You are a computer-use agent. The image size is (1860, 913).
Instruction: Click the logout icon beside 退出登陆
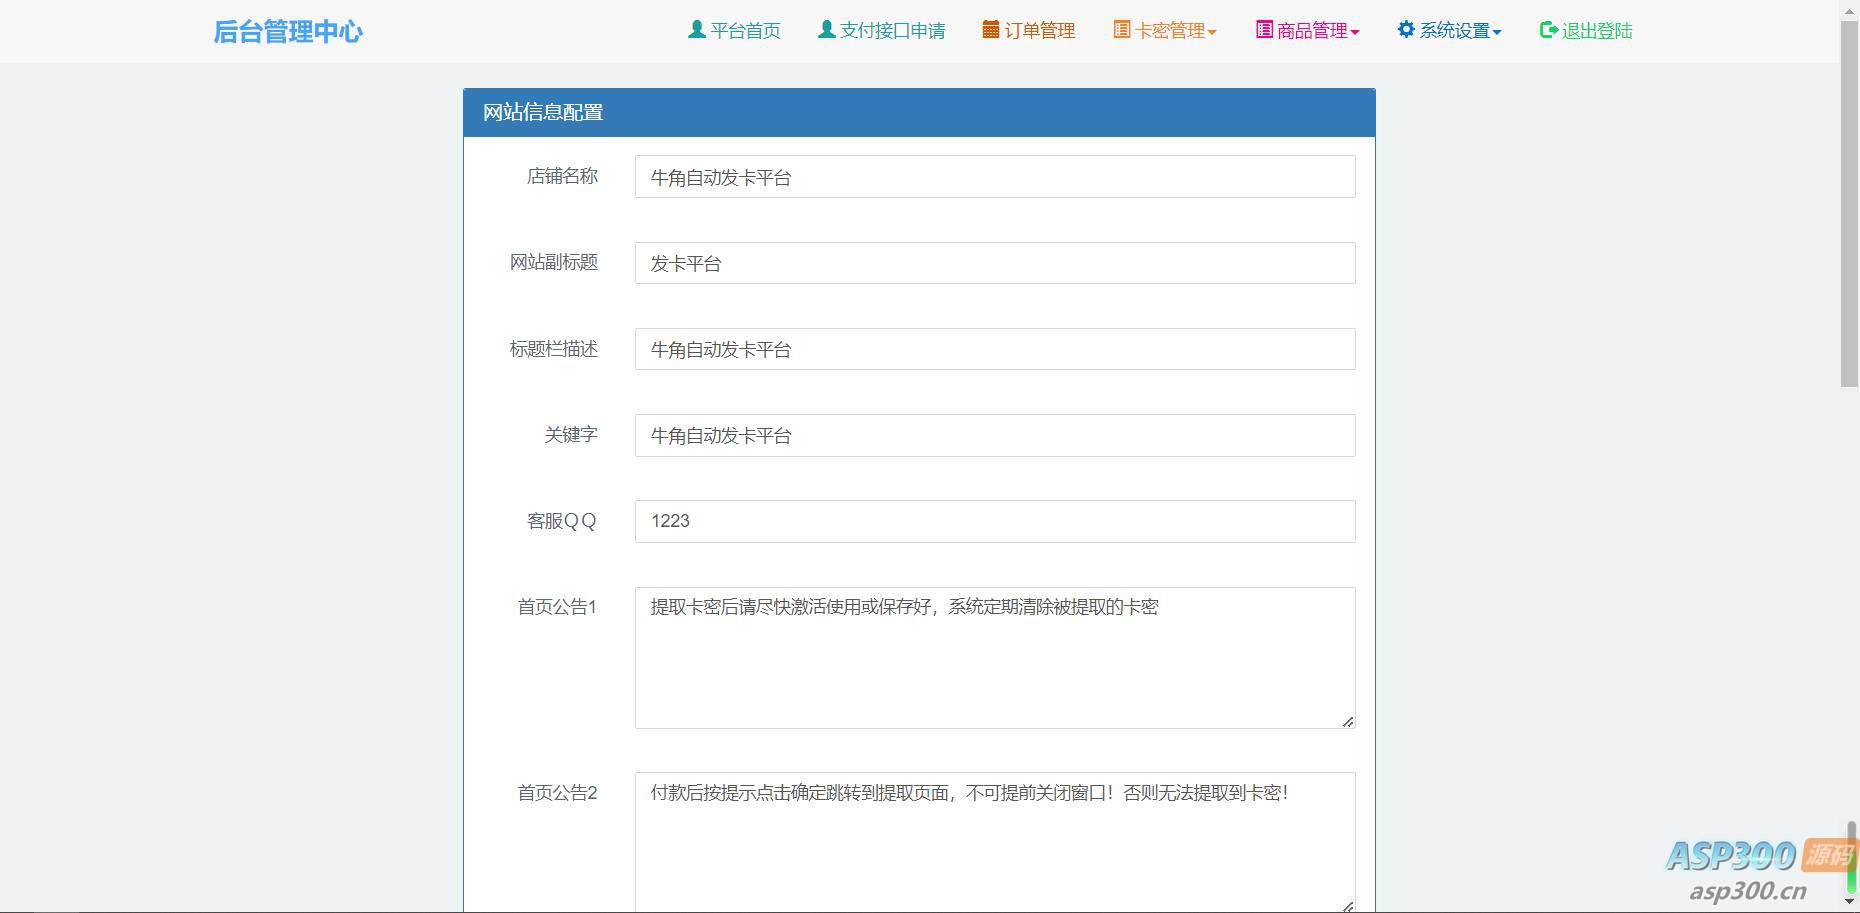(x=1548, y=30)
